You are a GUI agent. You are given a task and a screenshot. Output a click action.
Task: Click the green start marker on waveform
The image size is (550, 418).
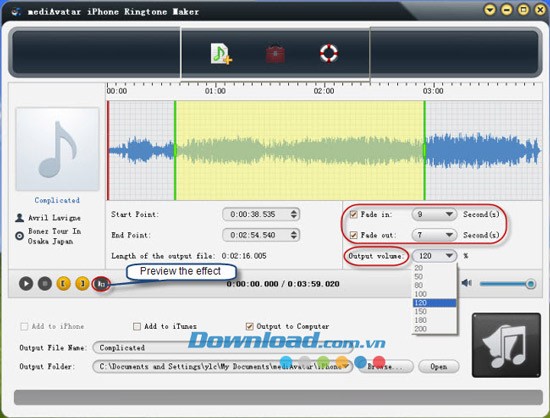175,150
